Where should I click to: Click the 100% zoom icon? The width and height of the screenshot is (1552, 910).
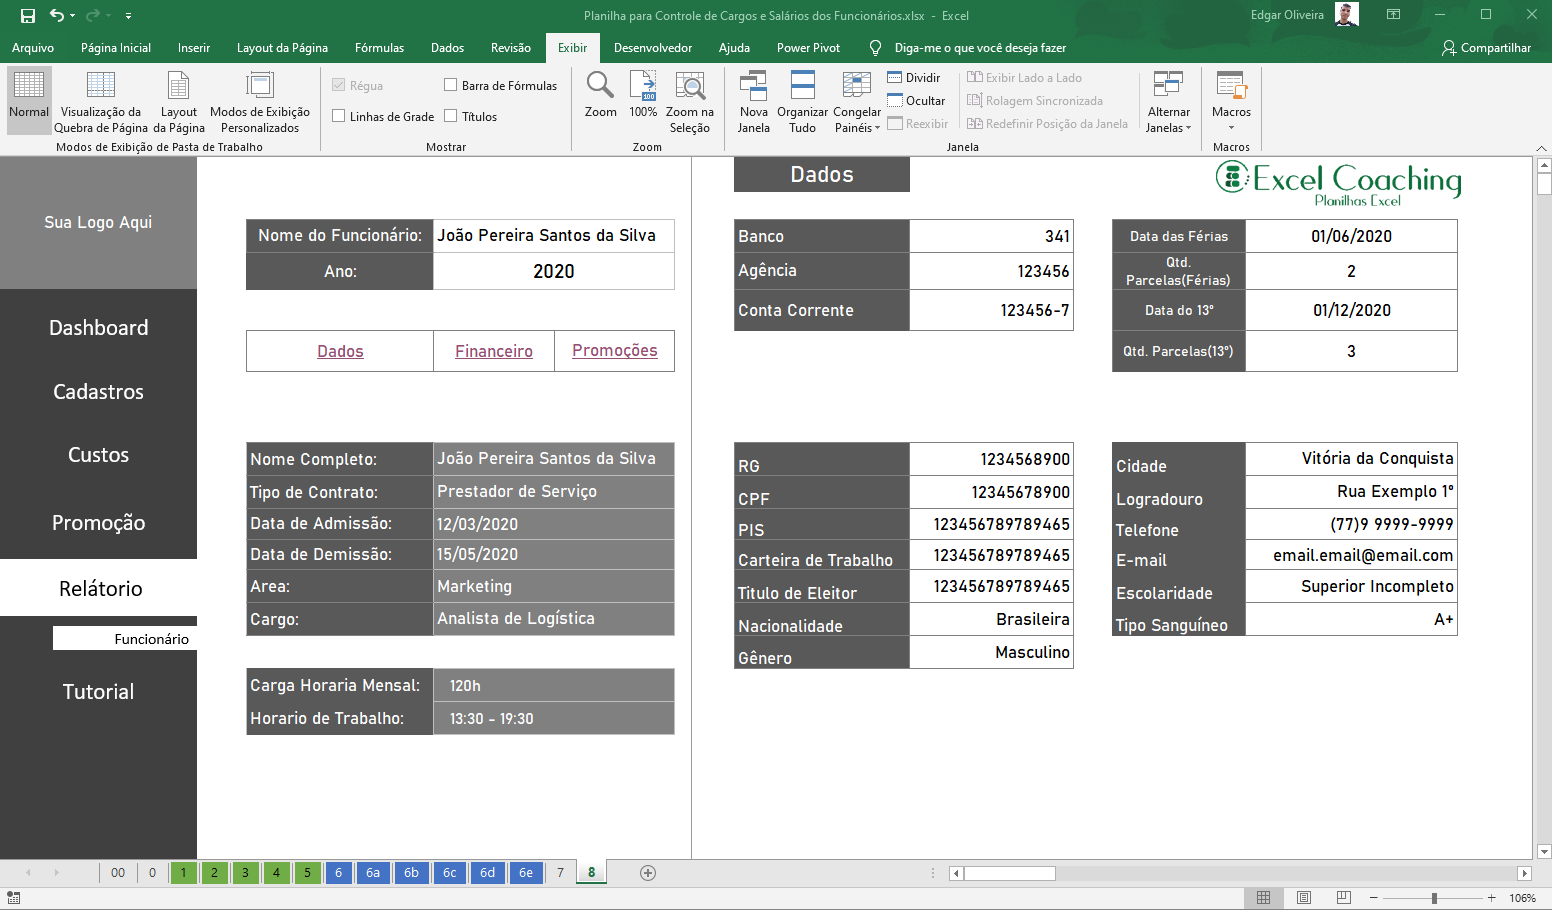coord(643,86)
